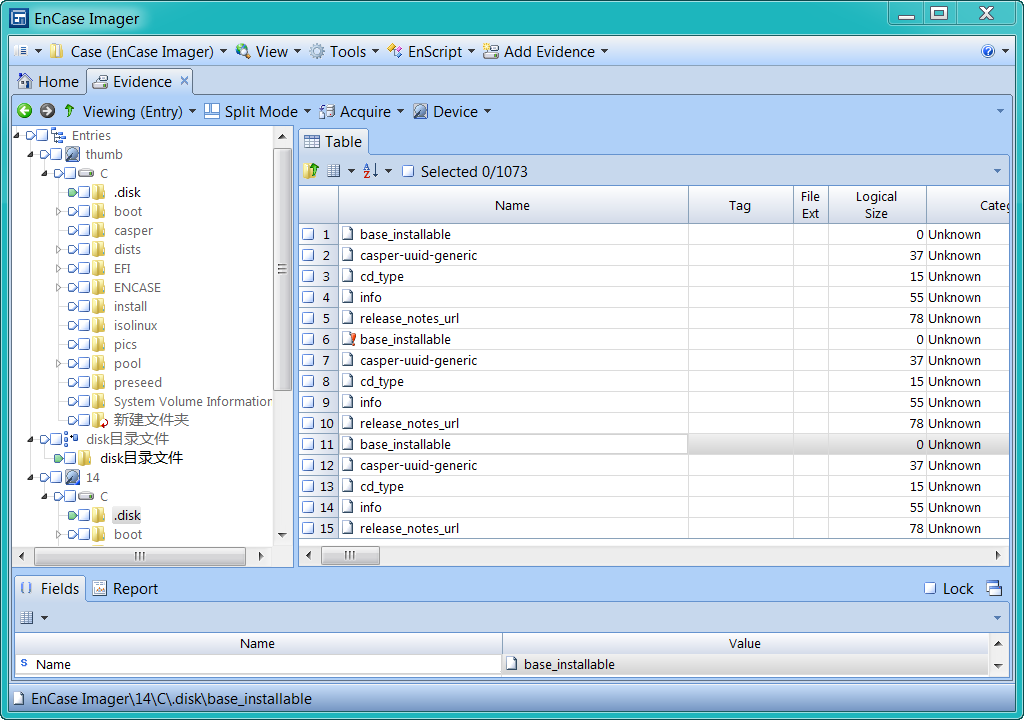
Task: Check the box for row 9 info
Action: click(308, 402)
